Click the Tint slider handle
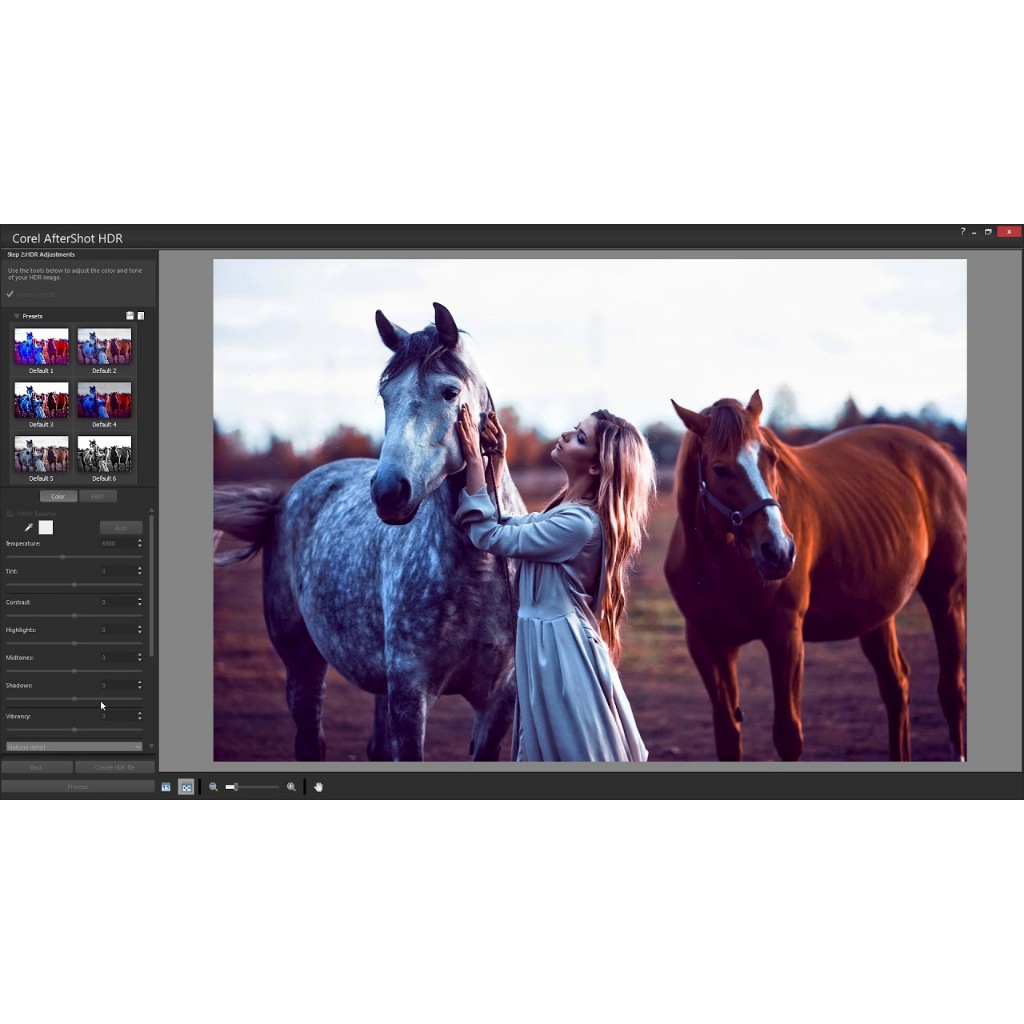1024x1024 pixels. 74,584
